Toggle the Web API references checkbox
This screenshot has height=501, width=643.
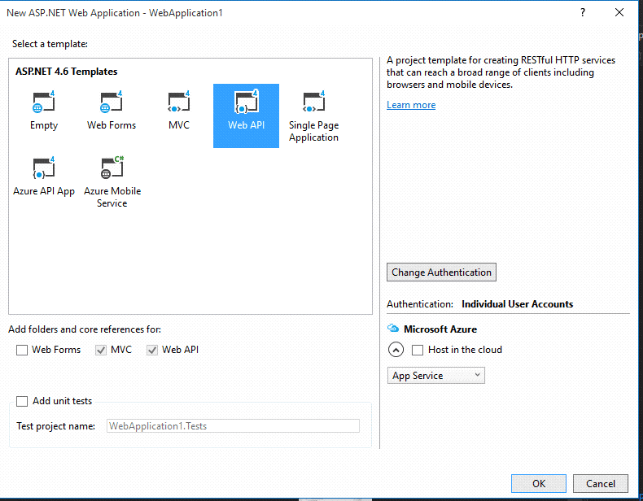(x=152, y=350)
